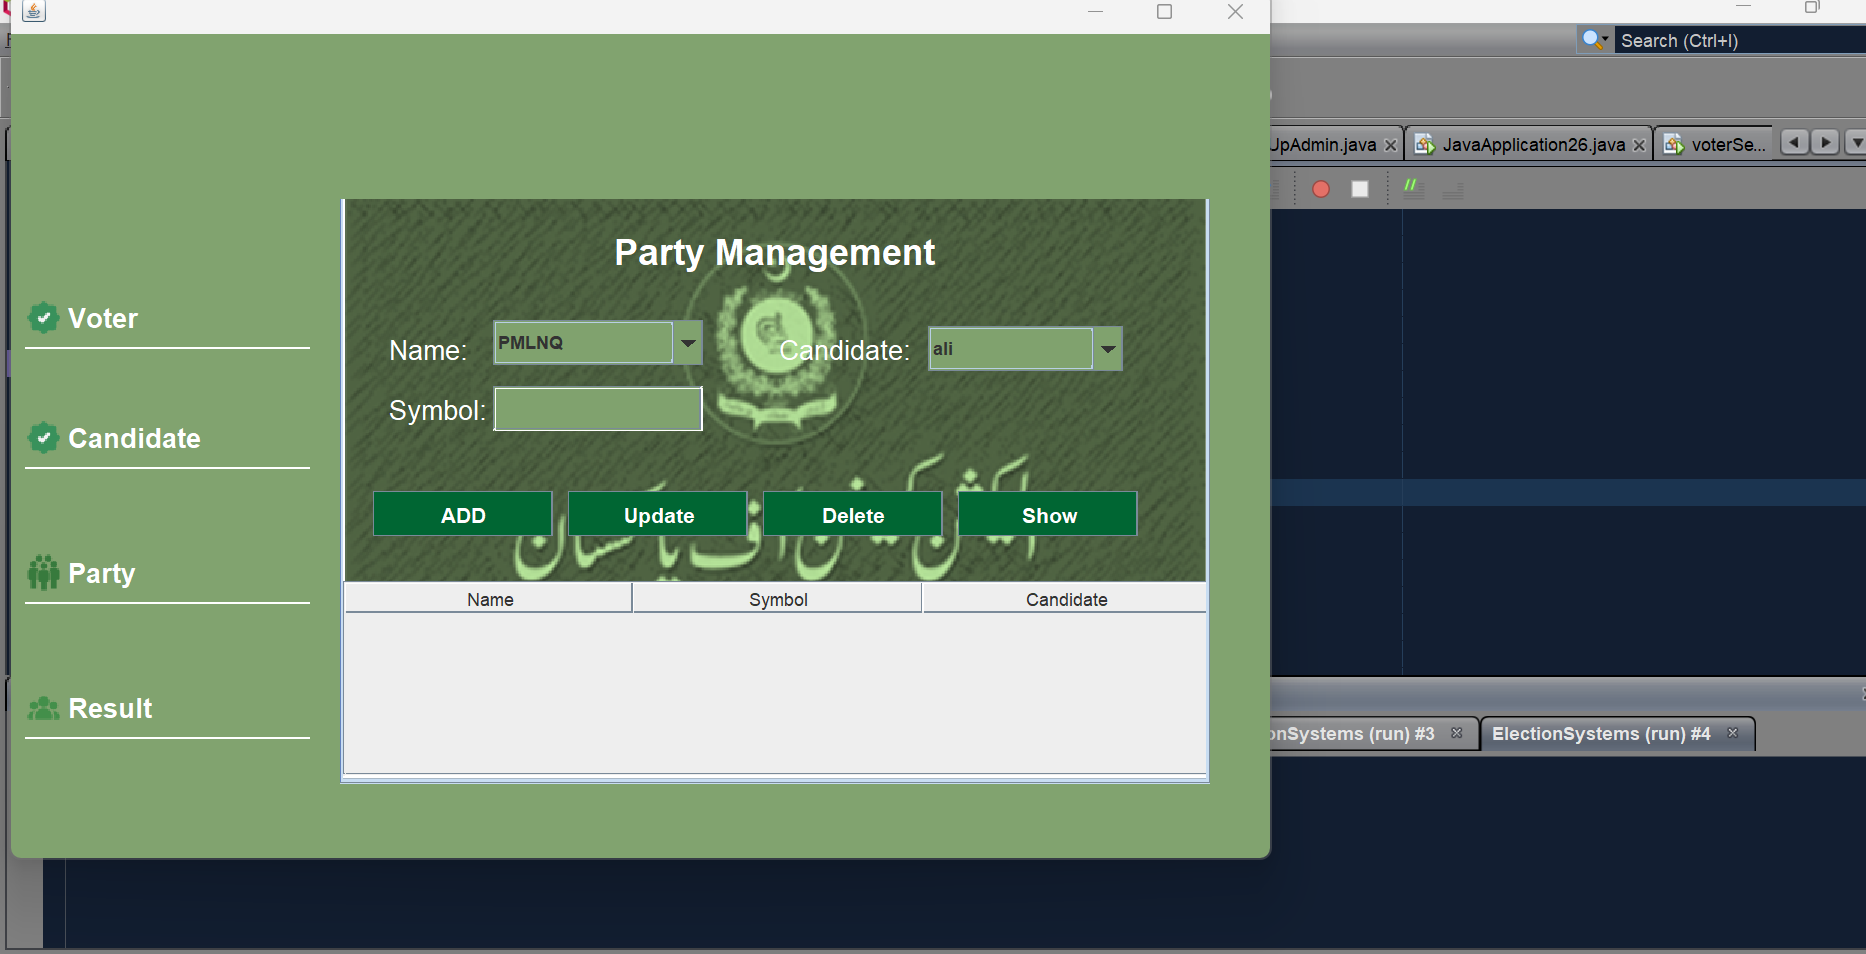Click the Name column header in table
The height and width of the screenshot is (954, 1866).
489,599
